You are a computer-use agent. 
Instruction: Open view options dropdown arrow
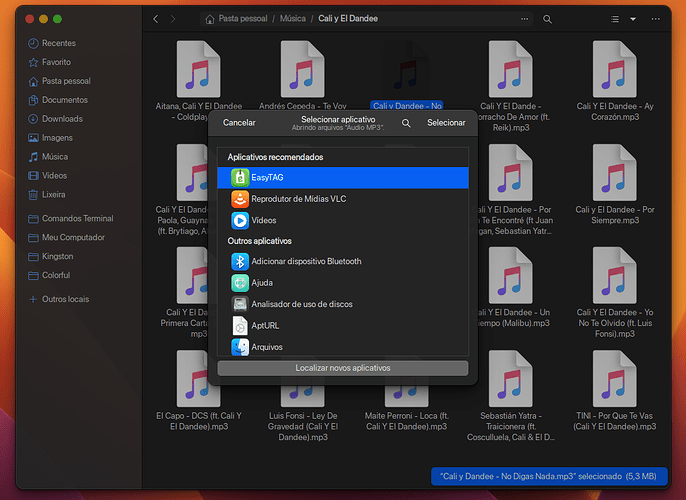(633, 19)
